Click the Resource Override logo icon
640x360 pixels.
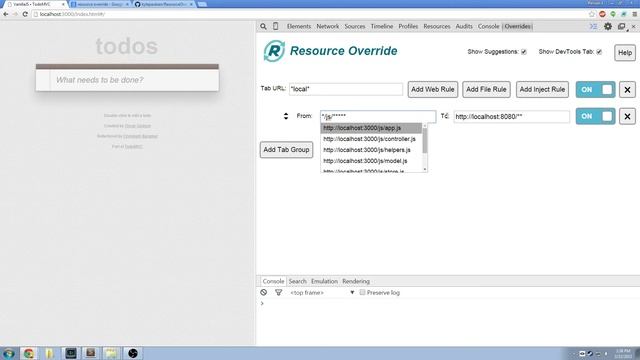click(x=274, y=51)
